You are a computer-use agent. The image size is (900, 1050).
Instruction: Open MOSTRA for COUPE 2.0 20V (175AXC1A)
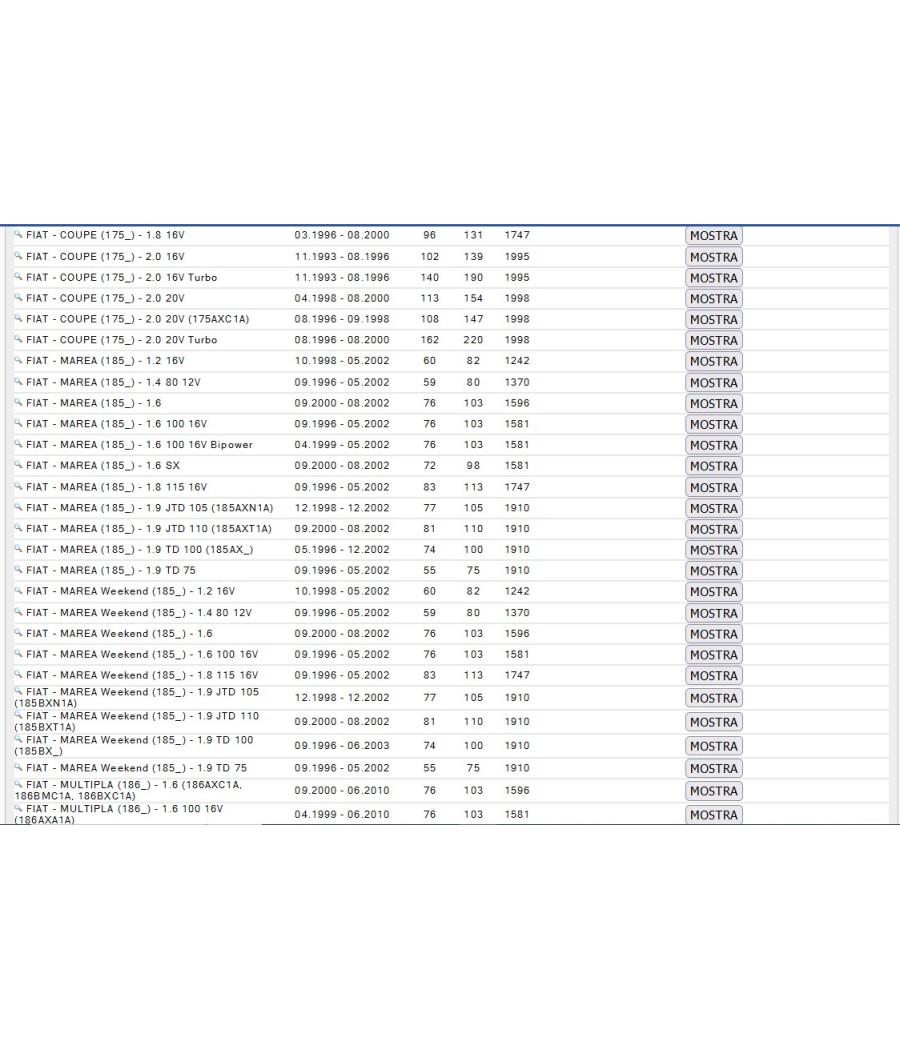point(714,319)
